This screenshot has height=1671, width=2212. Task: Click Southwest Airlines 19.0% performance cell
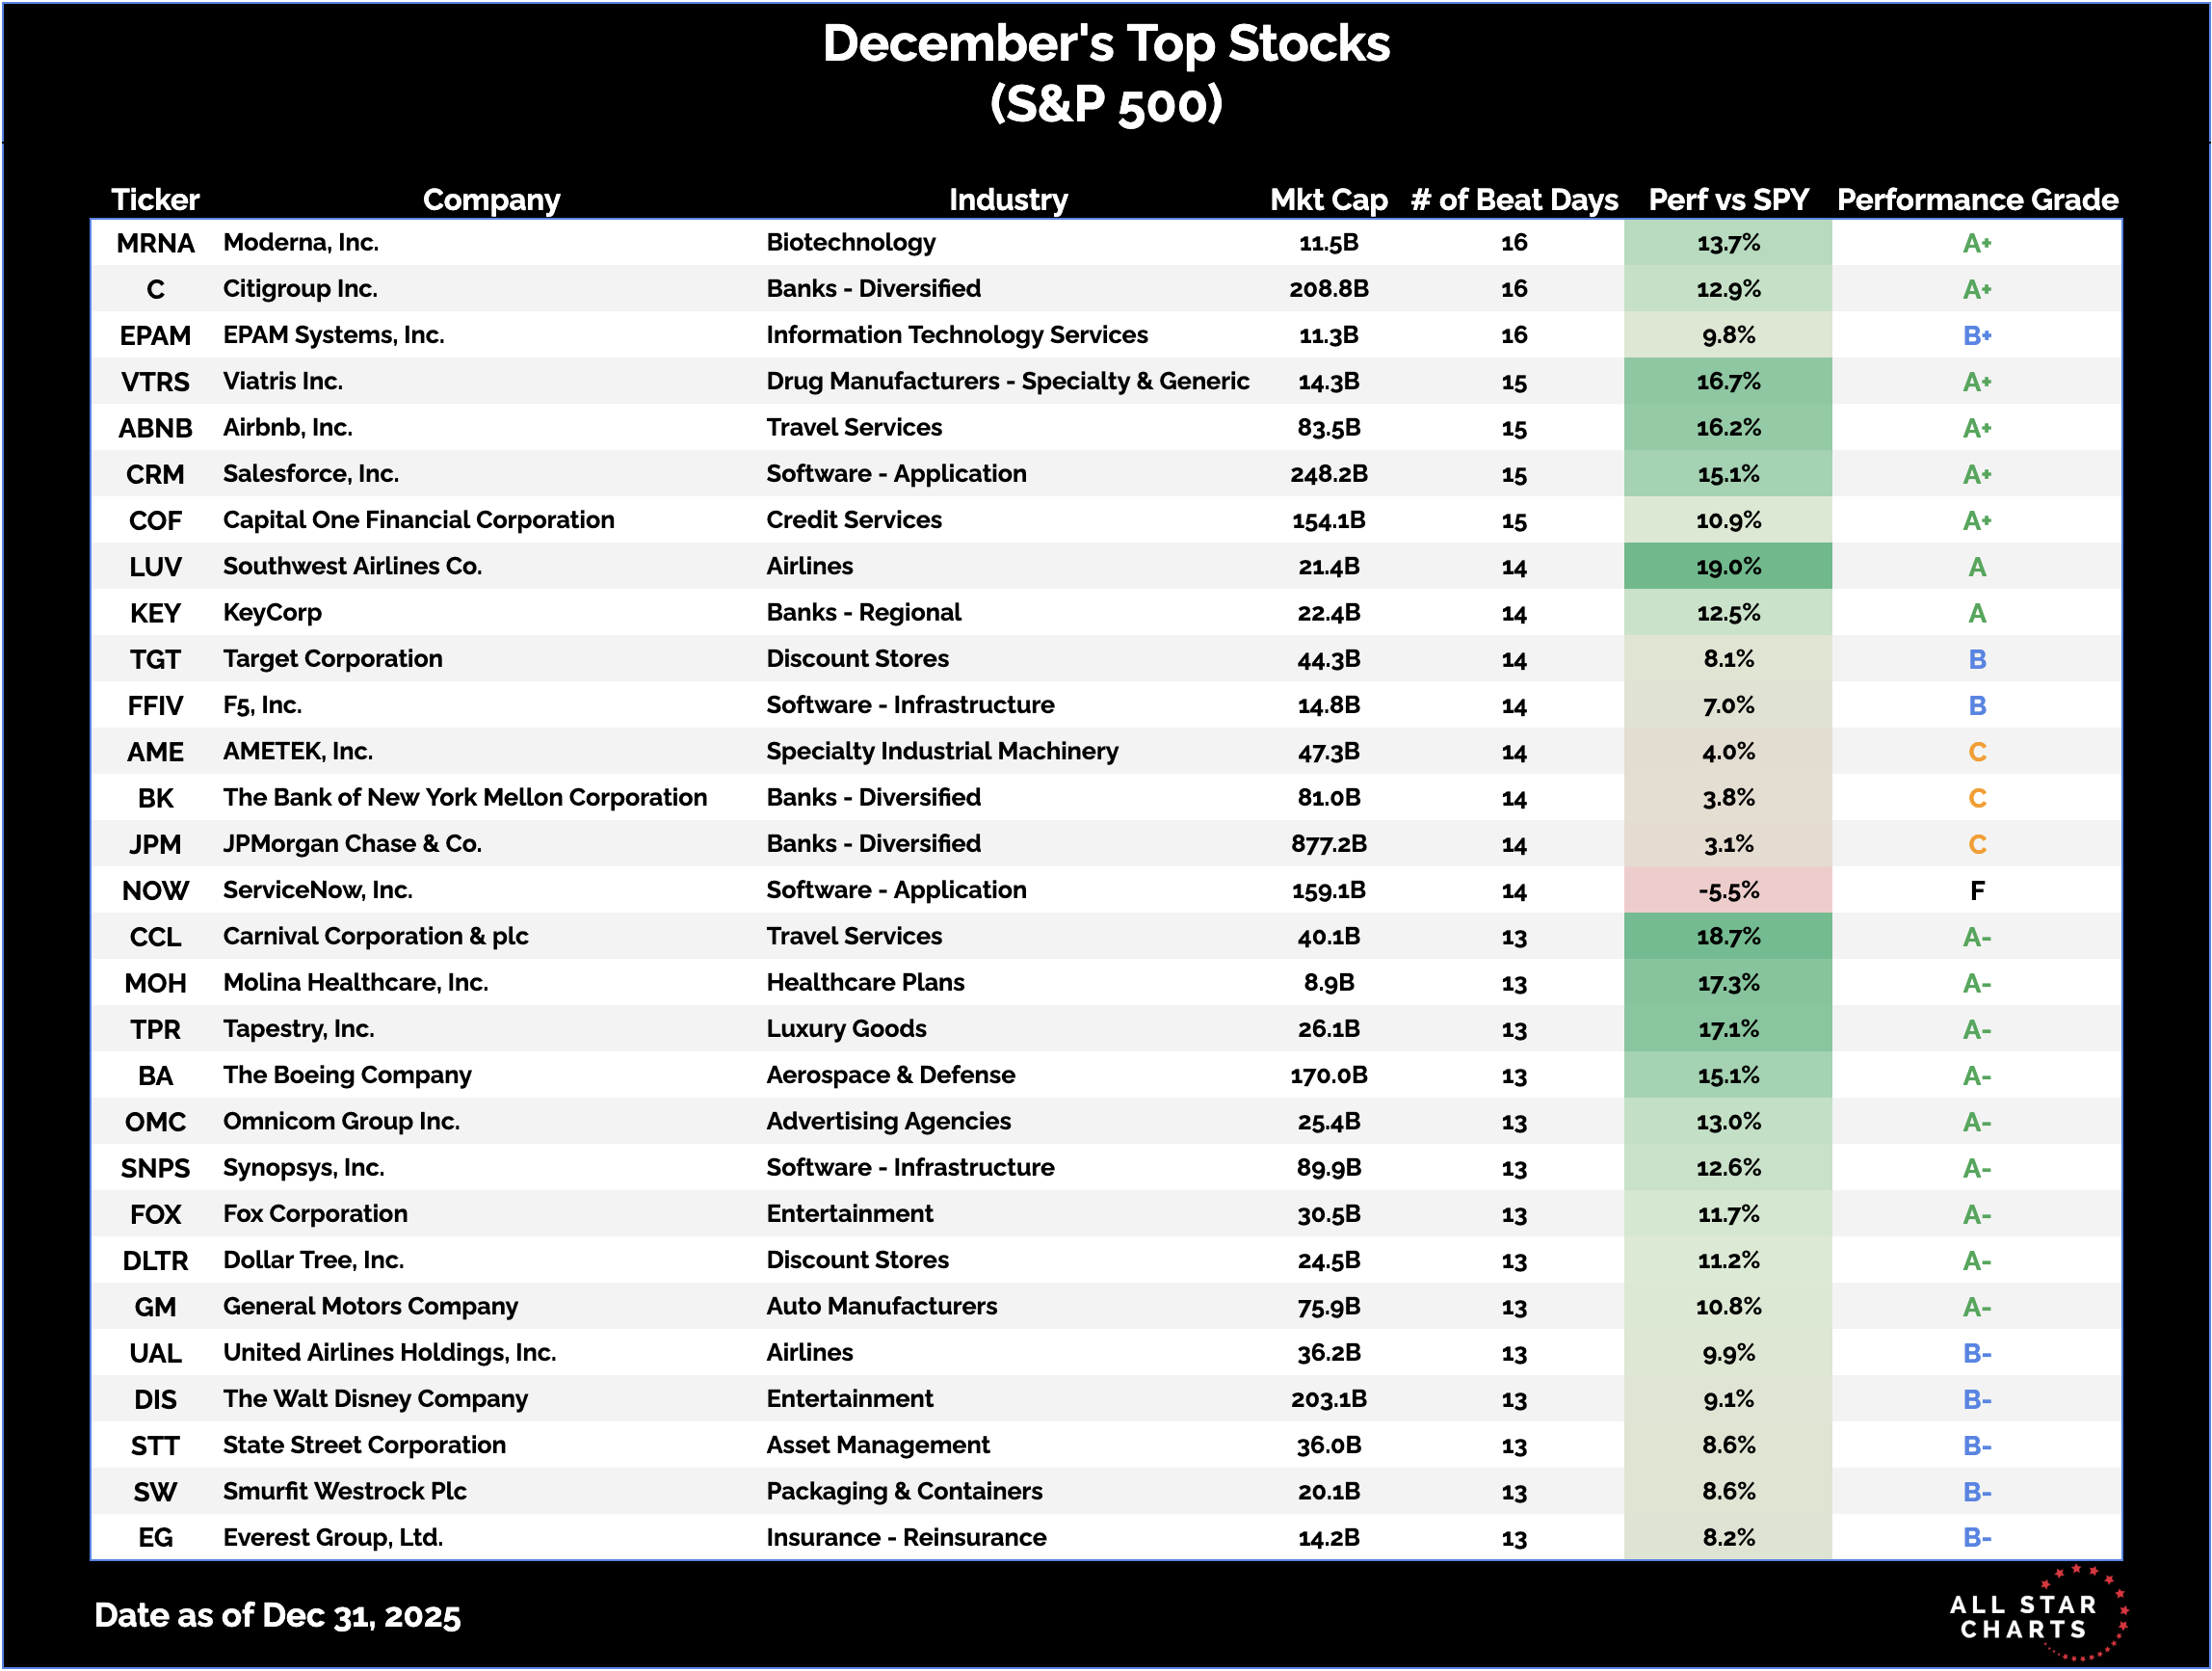1727,567
